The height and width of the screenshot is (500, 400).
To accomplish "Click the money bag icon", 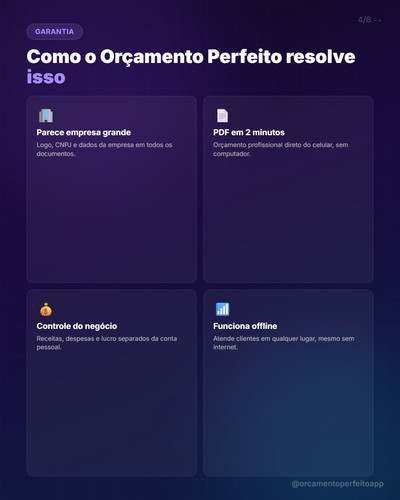I will [x=46, y=309].
